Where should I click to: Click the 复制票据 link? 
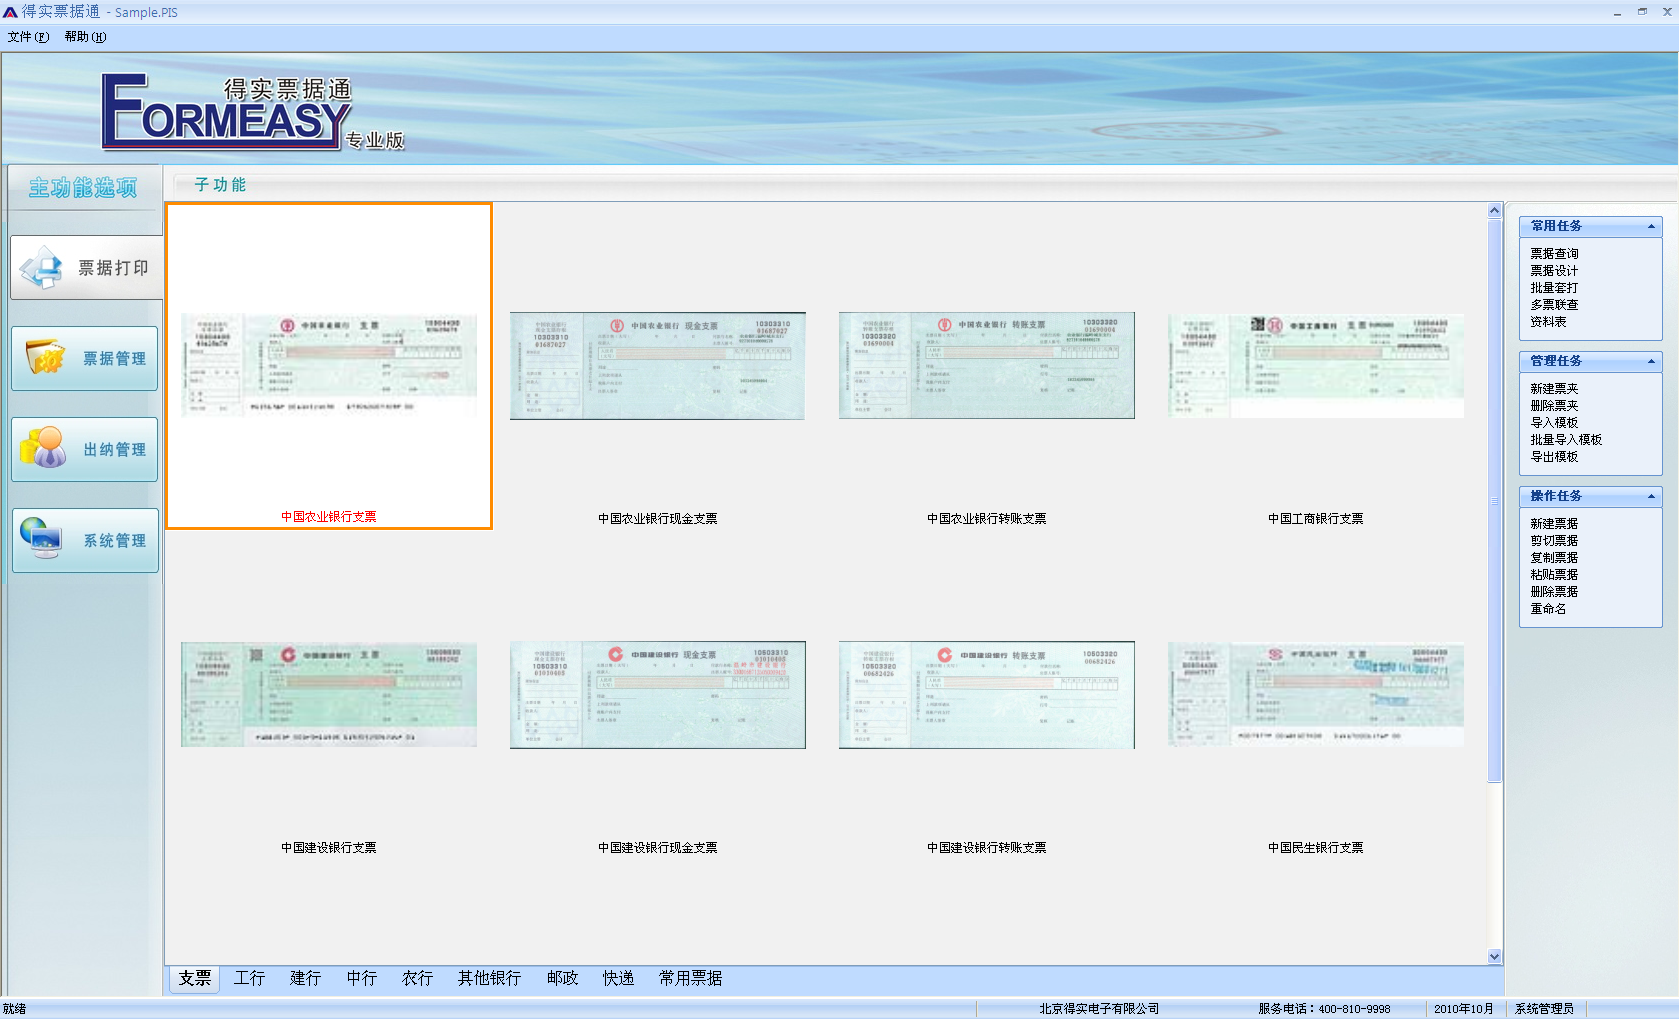1554,558
